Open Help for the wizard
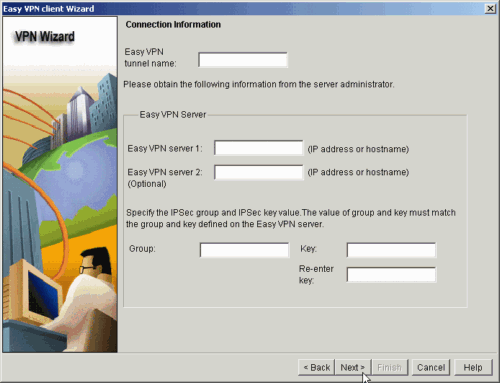This screenshot has width=500, height=383. [x=473, y=367]
